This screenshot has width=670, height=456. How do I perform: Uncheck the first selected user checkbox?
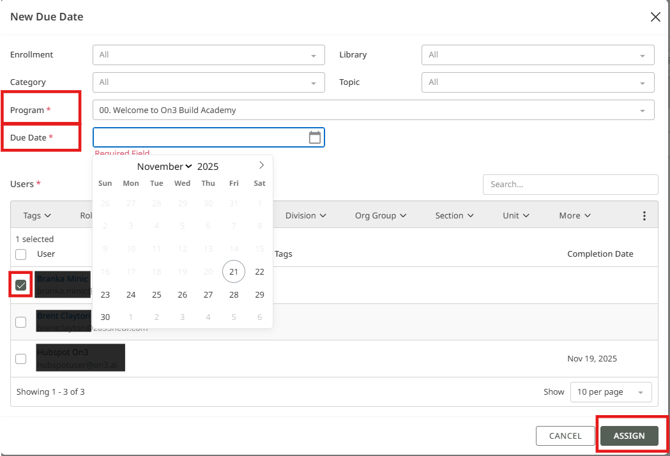pos(21,285)
